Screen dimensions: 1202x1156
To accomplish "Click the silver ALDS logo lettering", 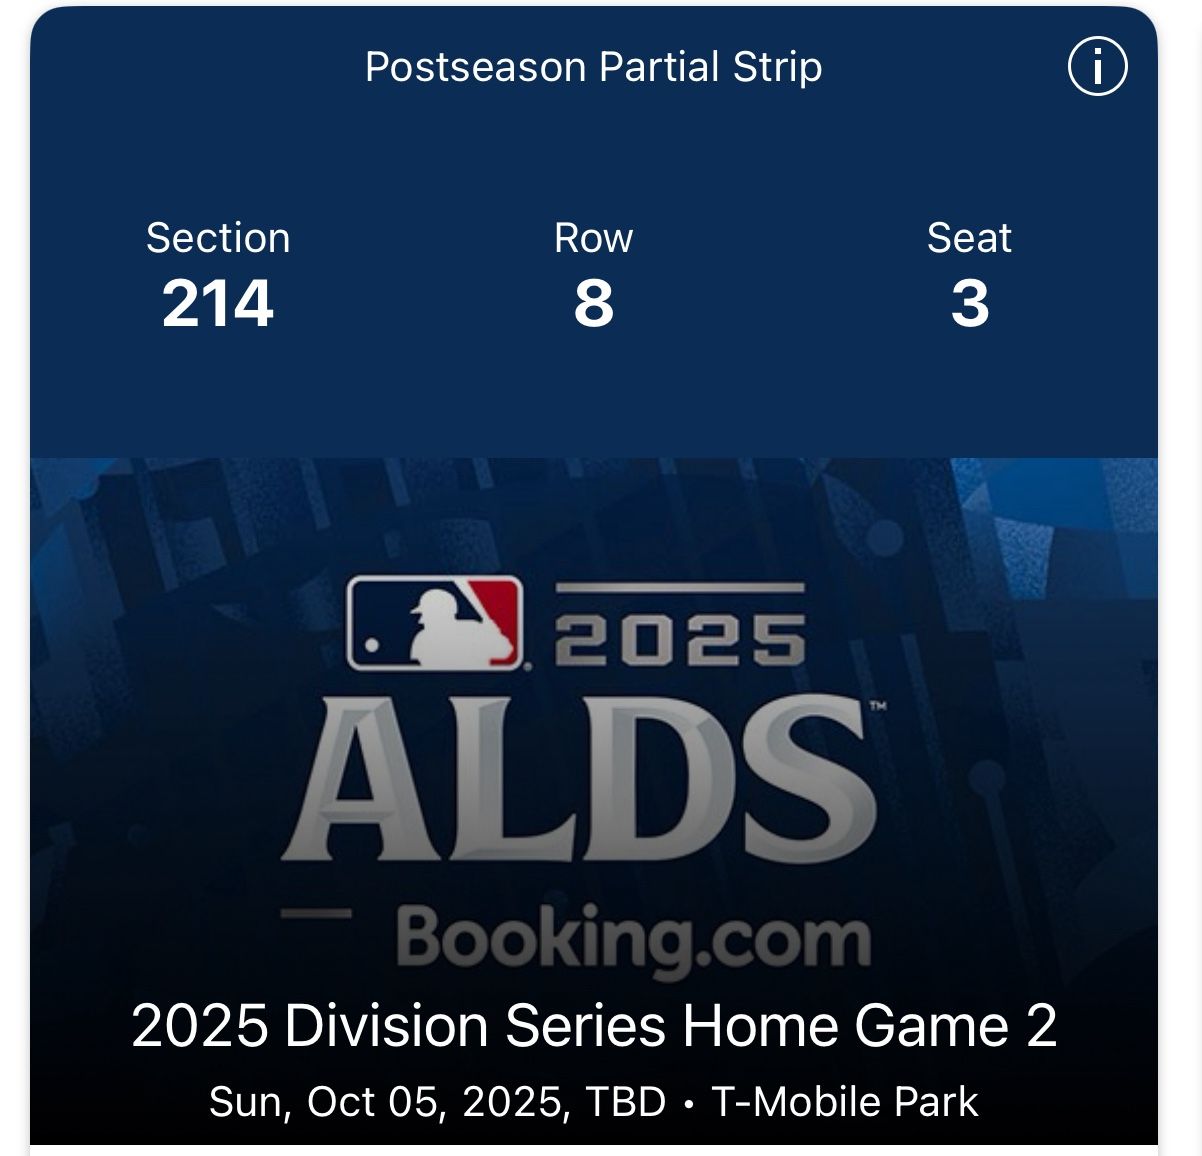I will tap(578, 779).
